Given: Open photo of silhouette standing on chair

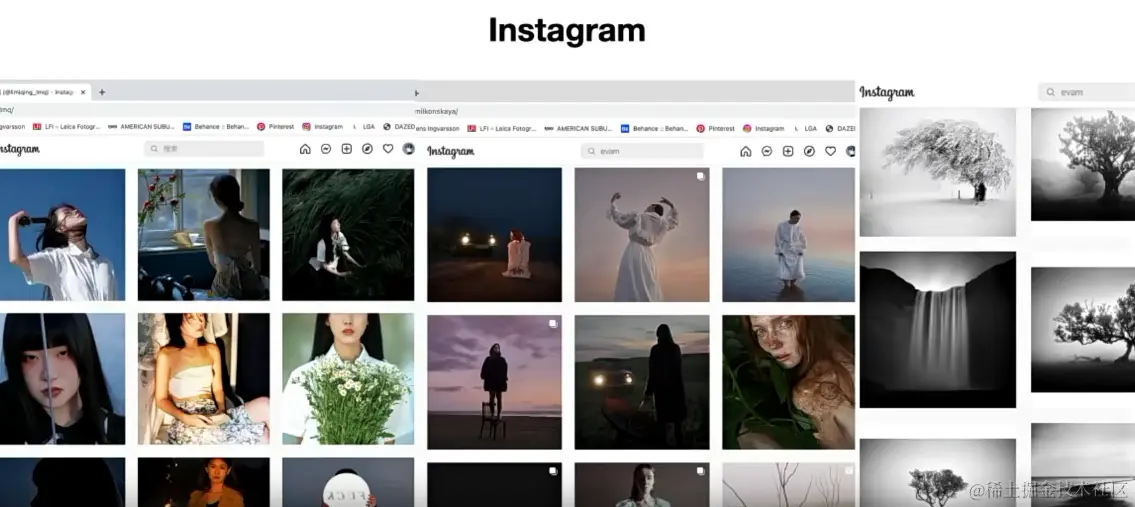Looking at the screenshot, I should (x=494, y=382).
